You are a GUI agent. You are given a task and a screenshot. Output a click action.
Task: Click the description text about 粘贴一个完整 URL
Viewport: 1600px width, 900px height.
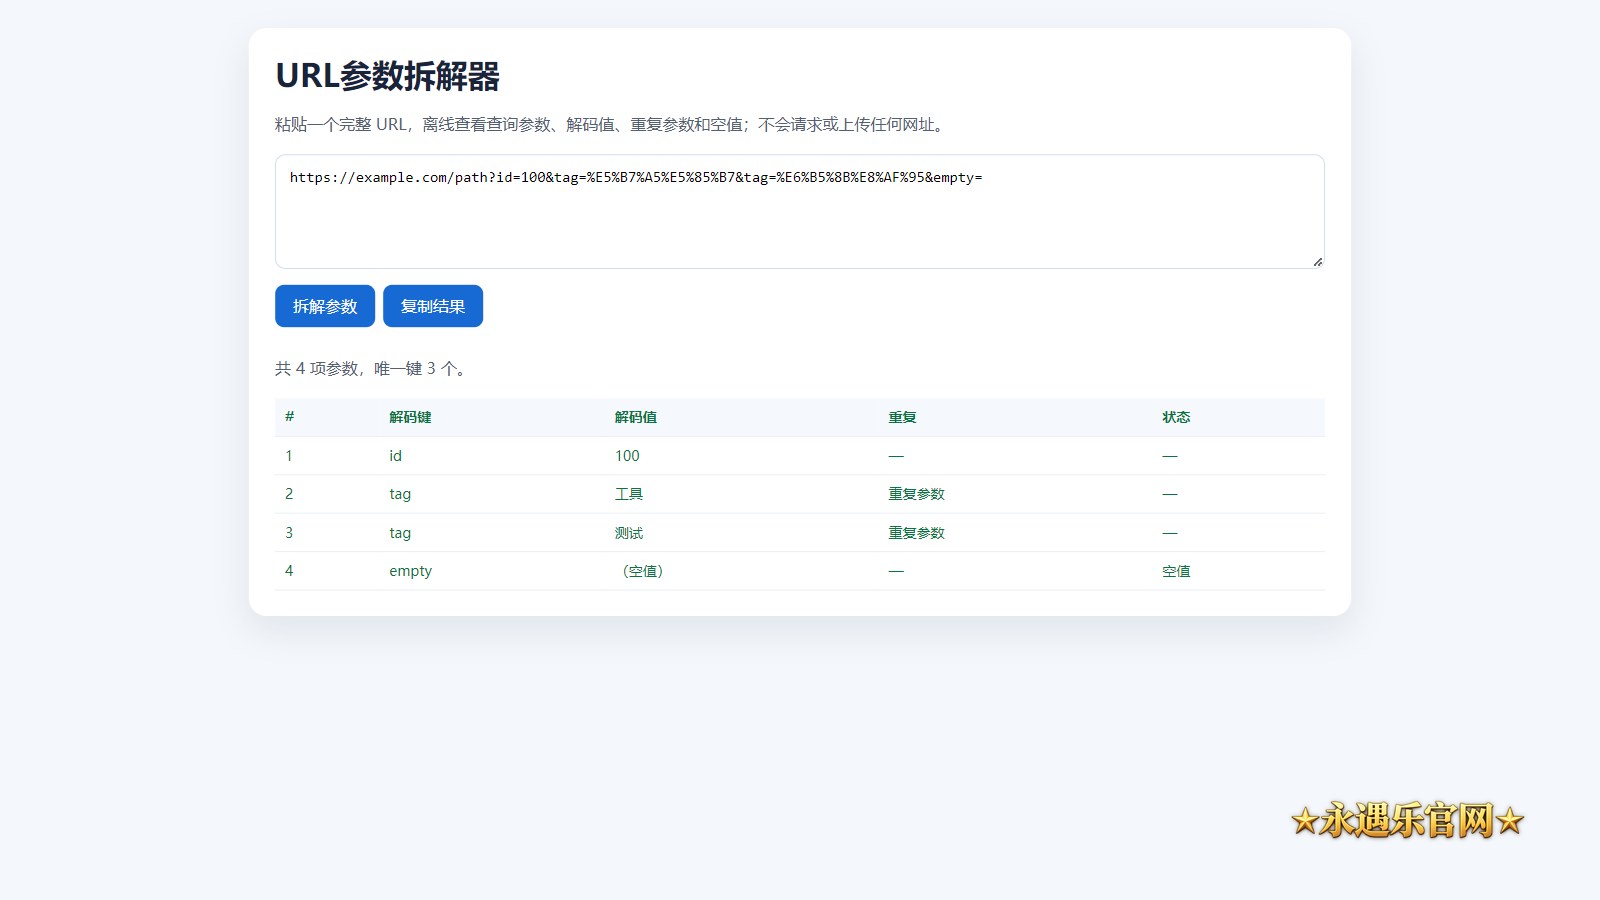click(610, 124)
